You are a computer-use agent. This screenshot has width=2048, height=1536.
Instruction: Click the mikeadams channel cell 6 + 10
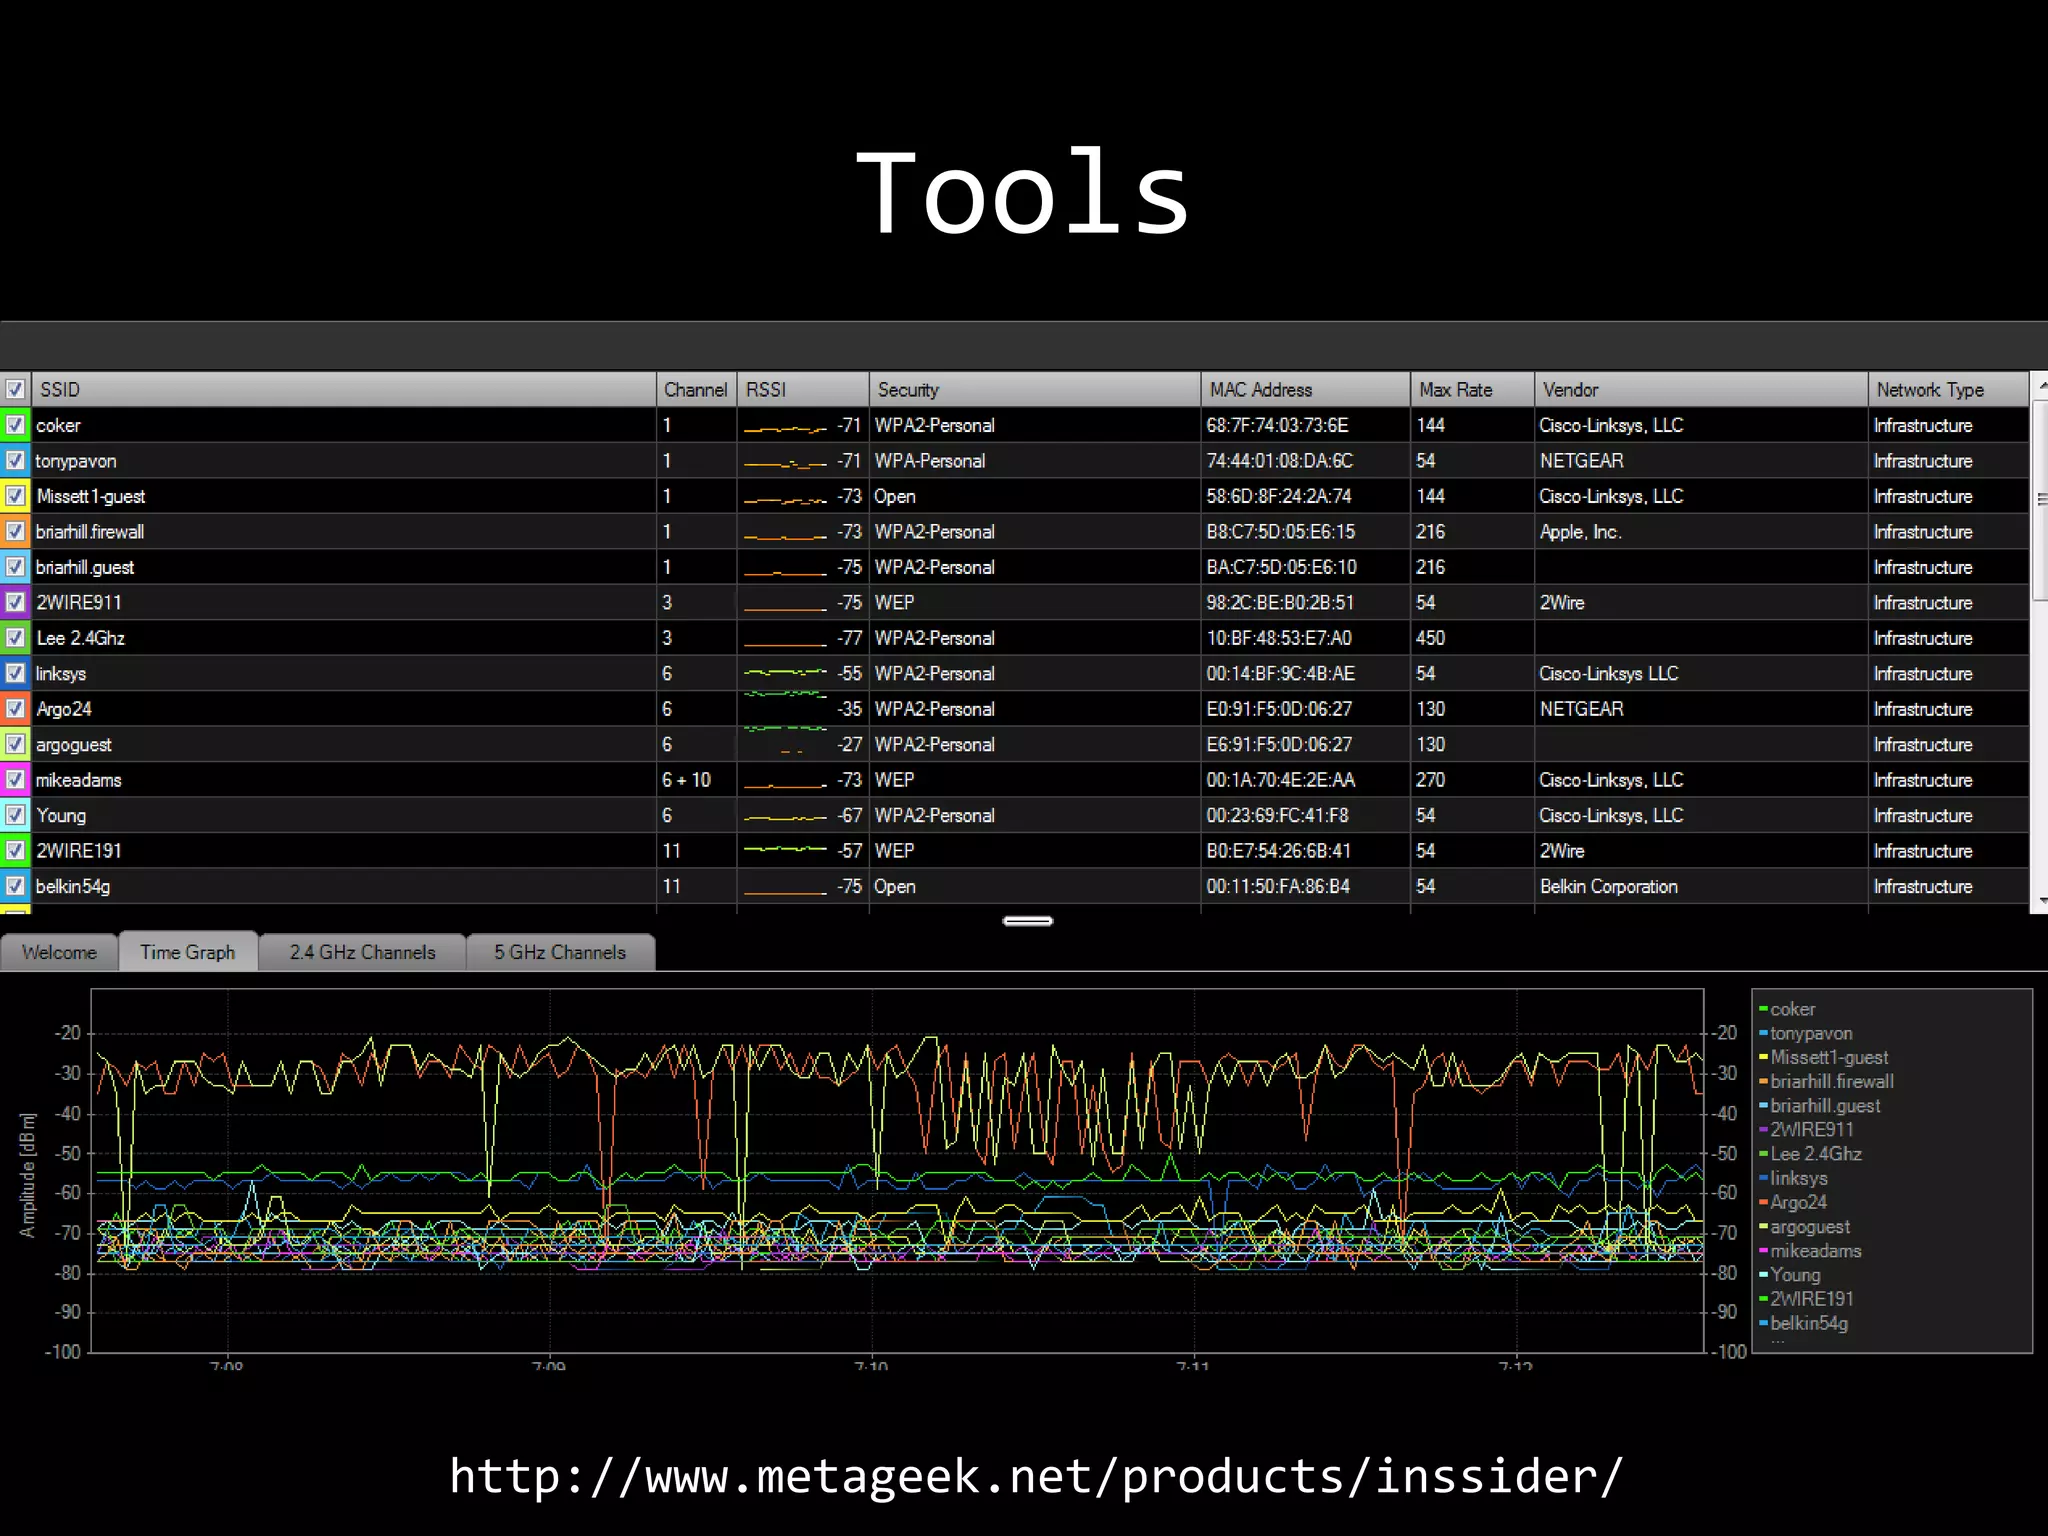tap(696, 779)
